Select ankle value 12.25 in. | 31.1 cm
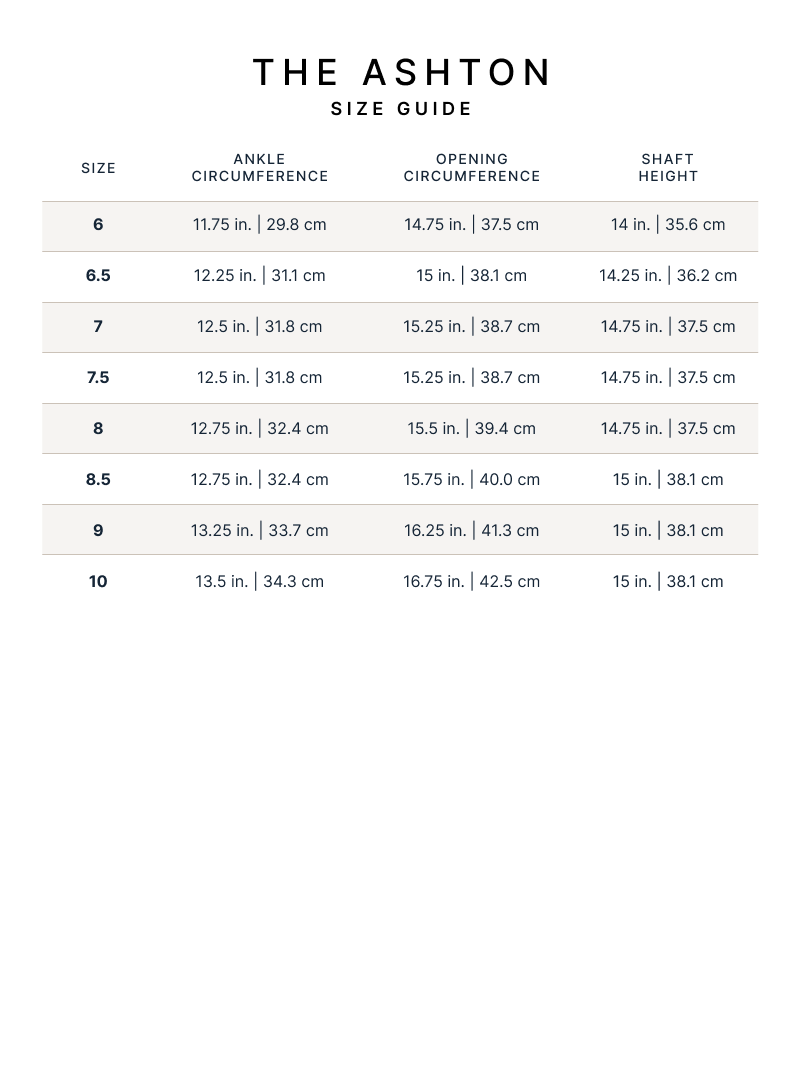 260,276
